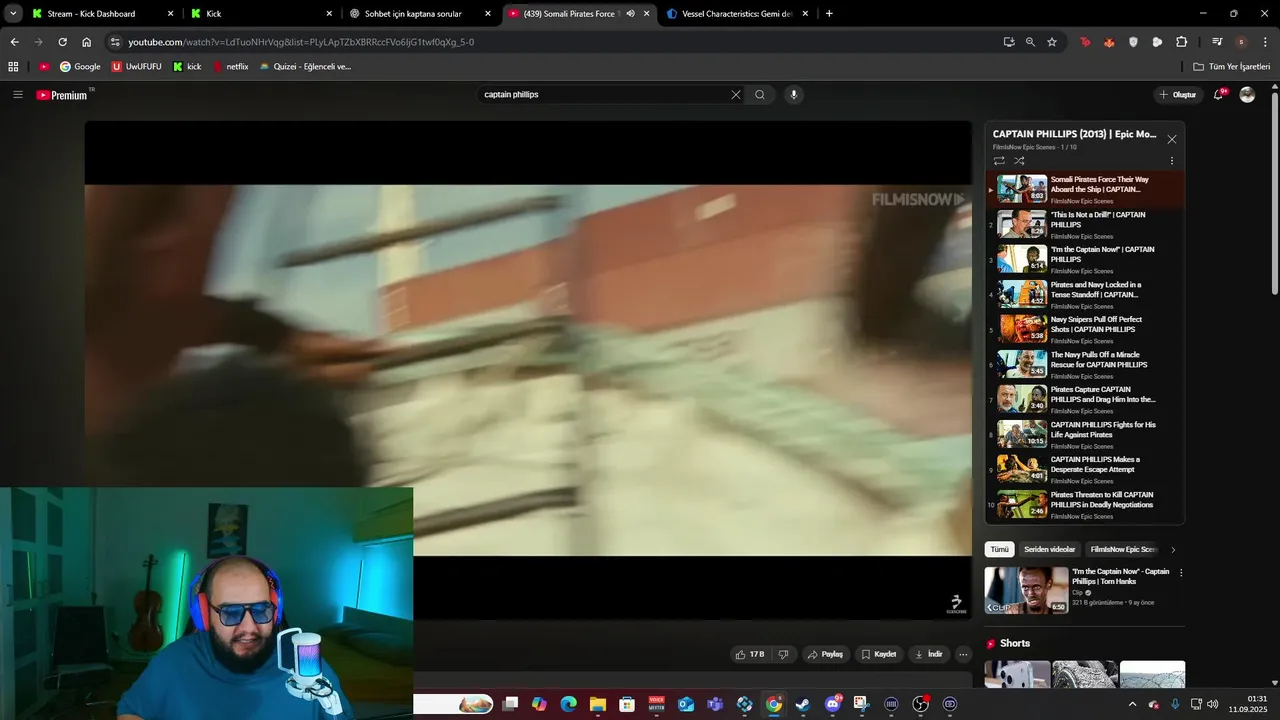Open suggested video 'I'm the Captain Now - Tom Hanks' thumbnail
Screen dimensions: 1280x720
tap(1026, 590)
